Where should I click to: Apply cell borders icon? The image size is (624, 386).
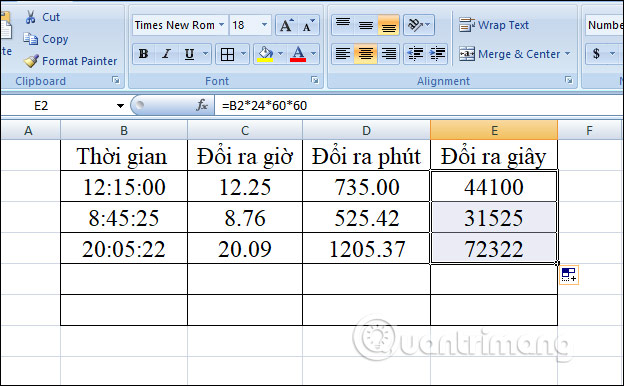(227, 54)
